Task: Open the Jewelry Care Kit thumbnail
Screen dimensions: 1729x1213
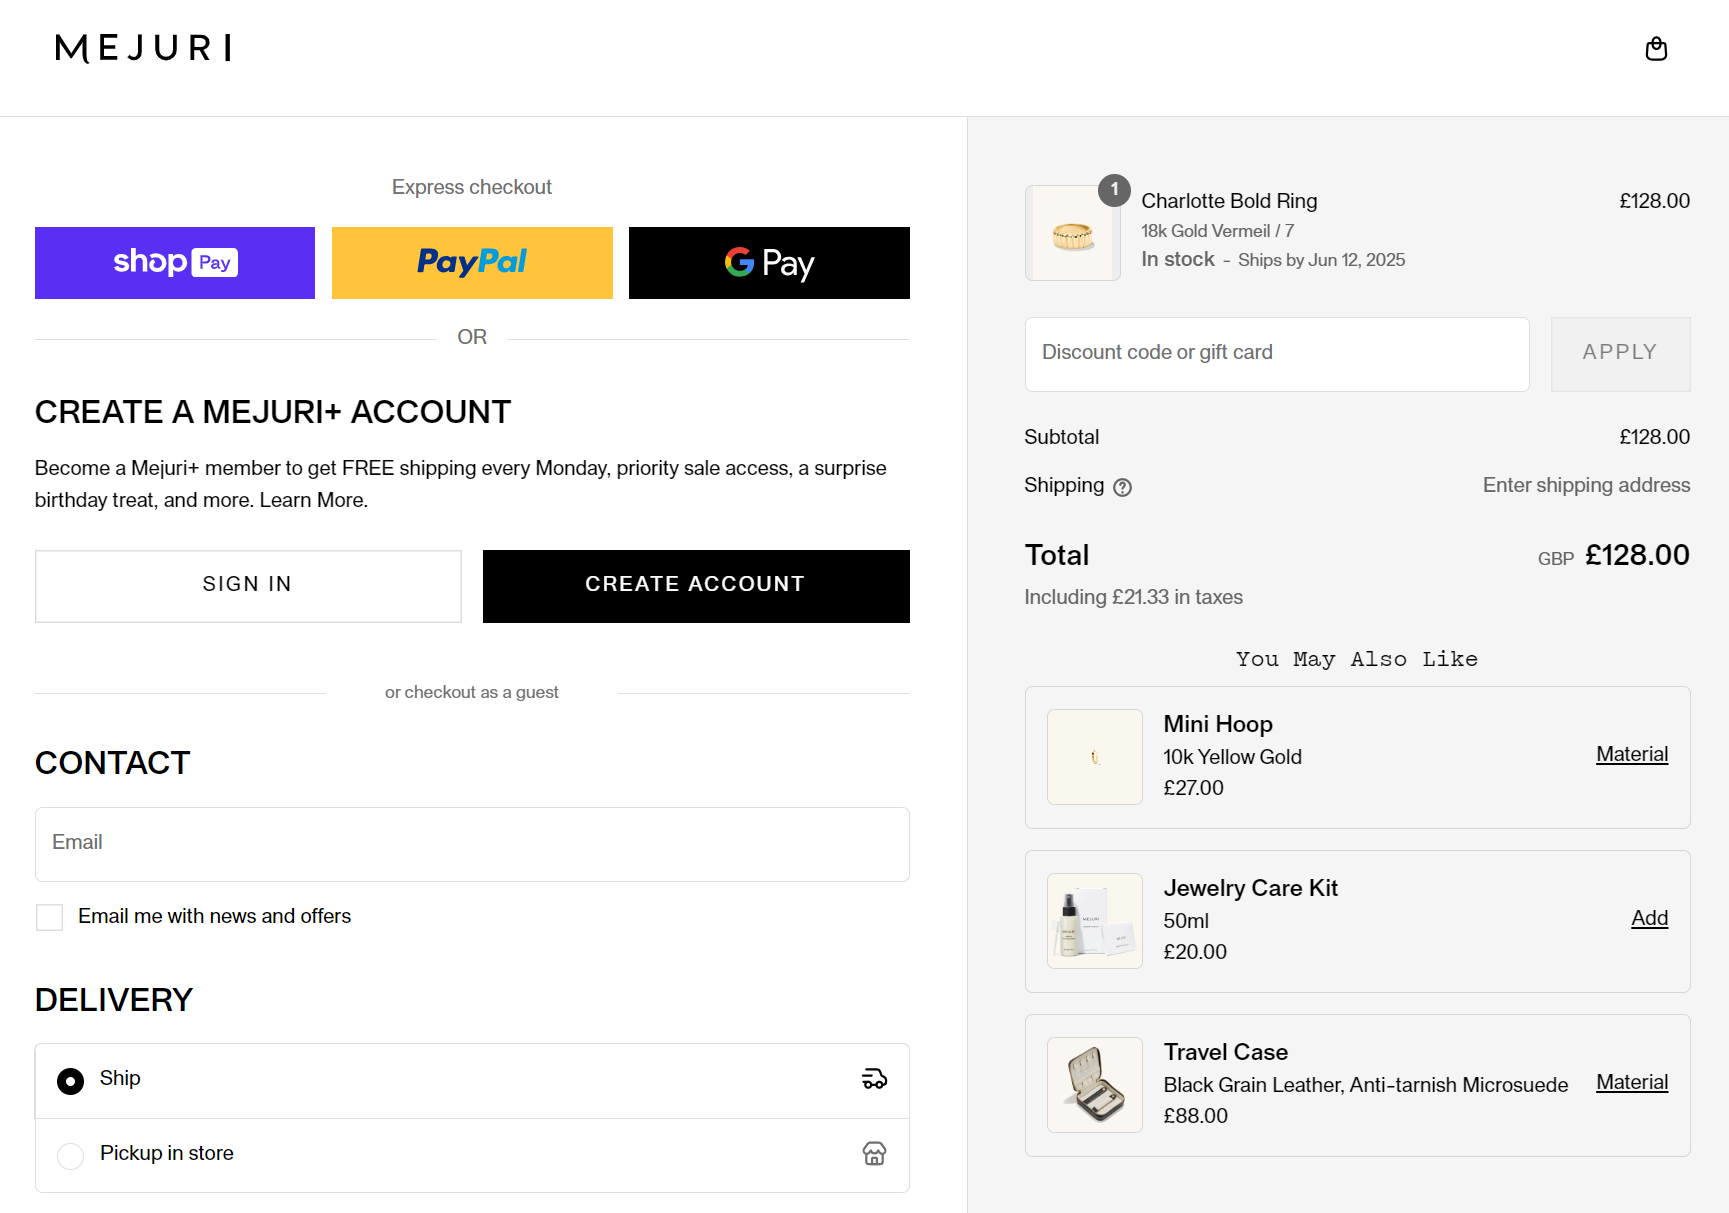Action: [x=1095, y=921]
